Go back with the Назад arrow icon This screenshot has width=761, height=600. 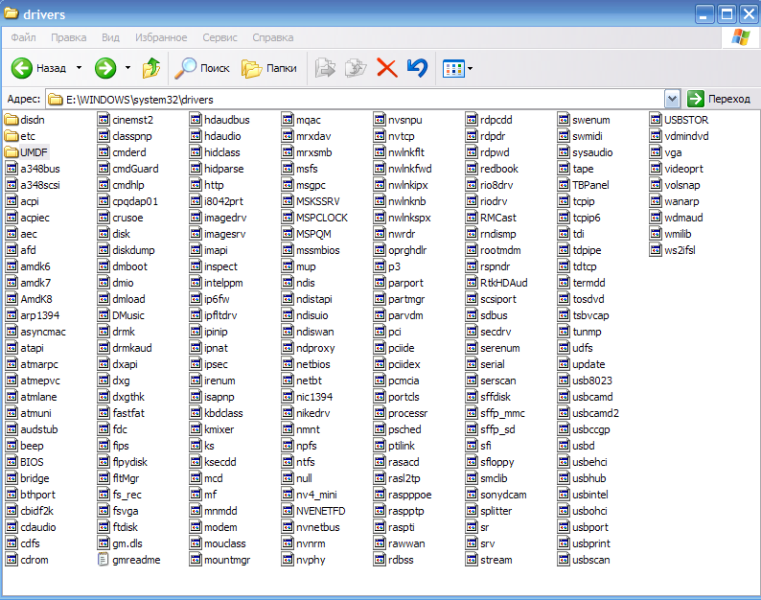21,68
